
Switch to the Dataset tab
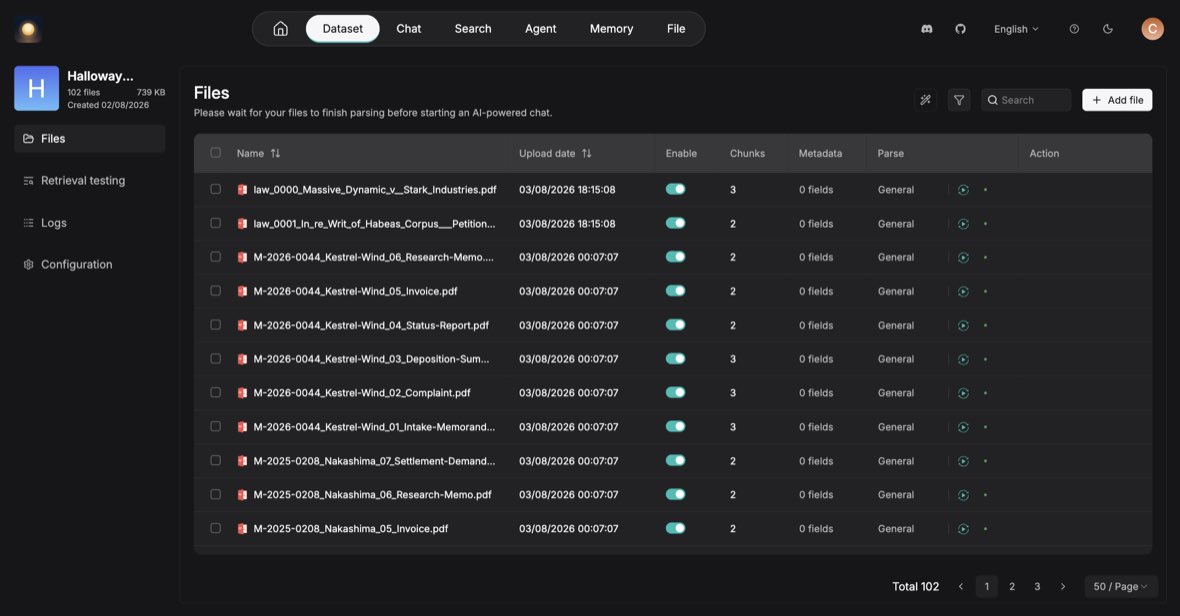[x=342, y=29]
